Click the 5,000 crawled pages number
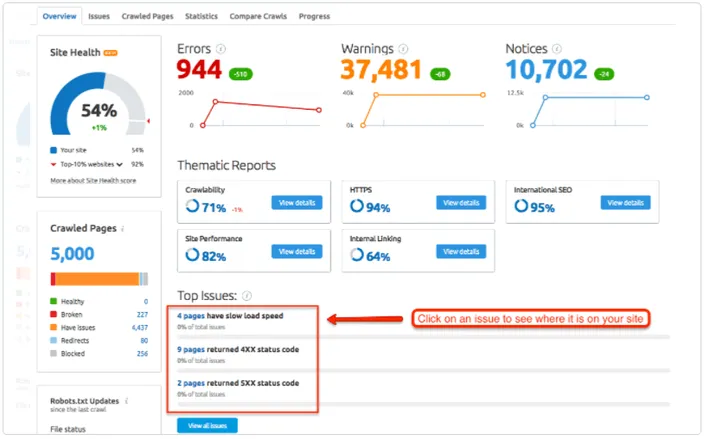This screenshot has width=704, height=439. pos(72,254)
